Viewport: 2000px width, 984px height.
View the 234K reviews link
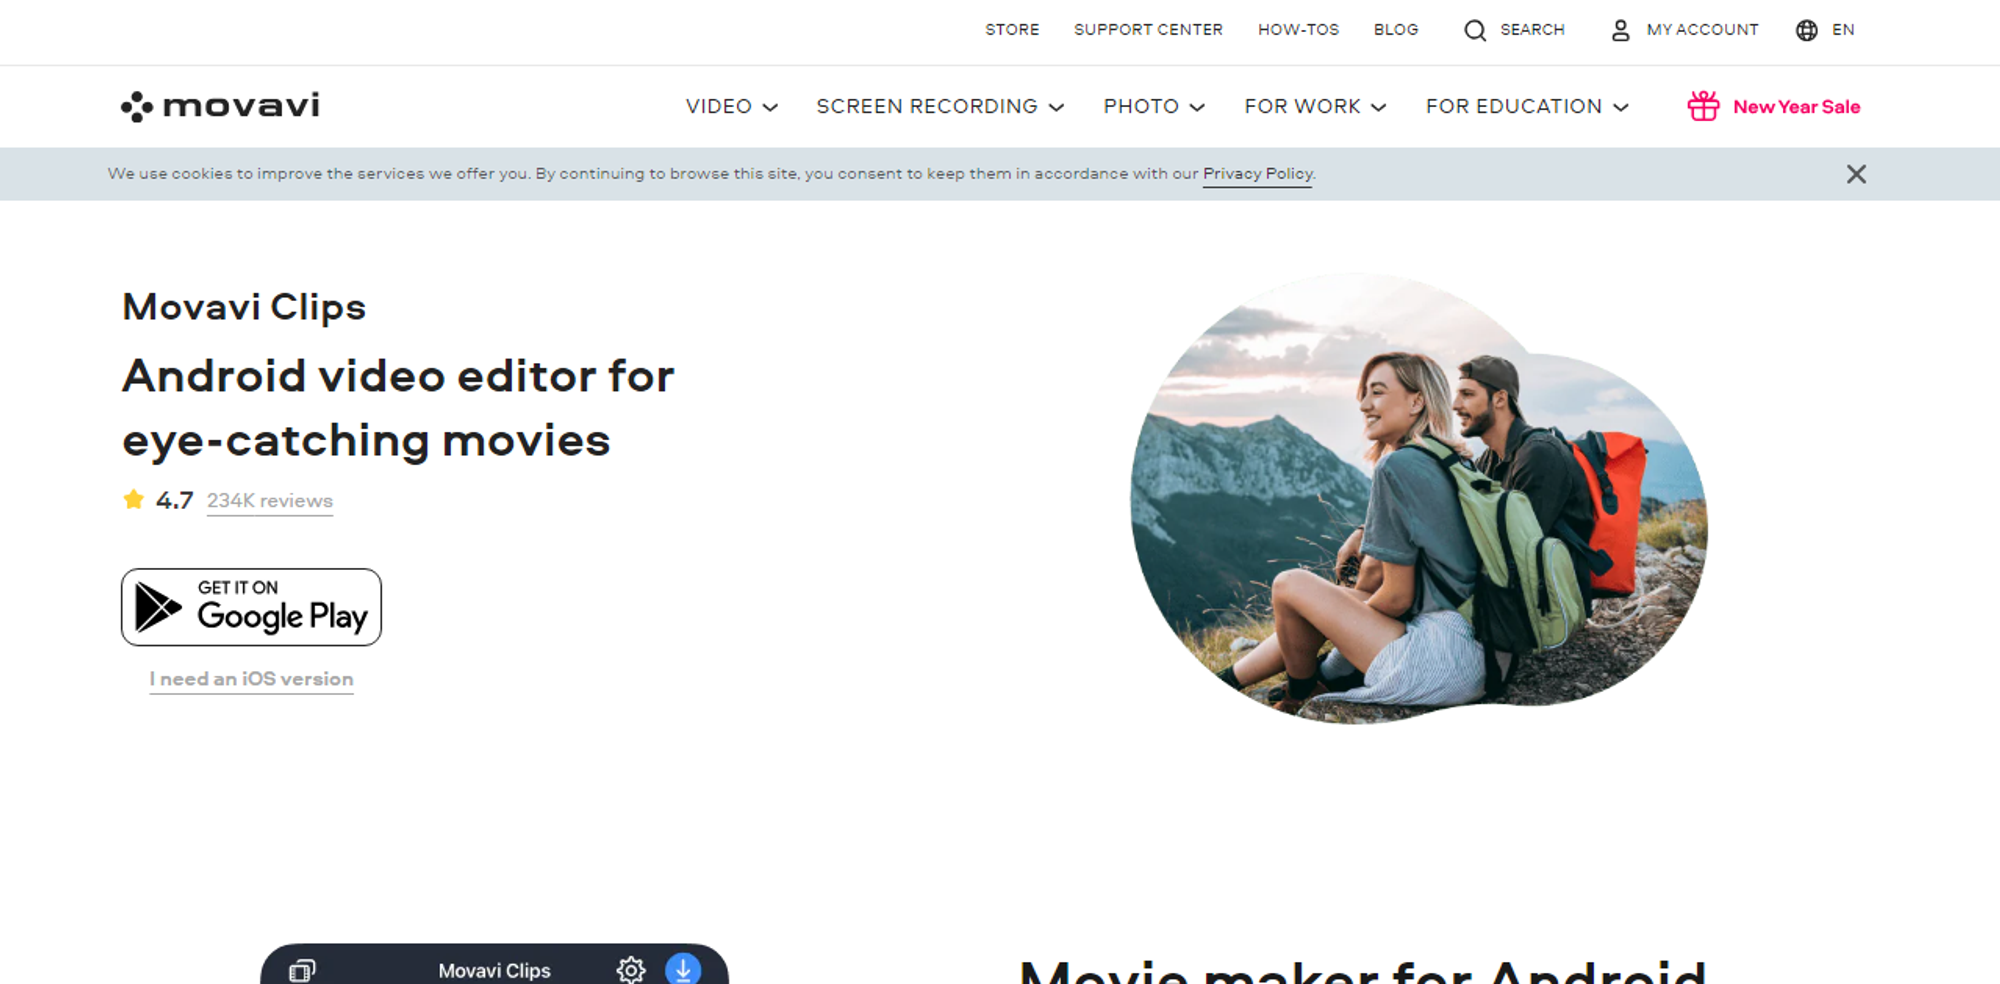[x=270, y=501]
